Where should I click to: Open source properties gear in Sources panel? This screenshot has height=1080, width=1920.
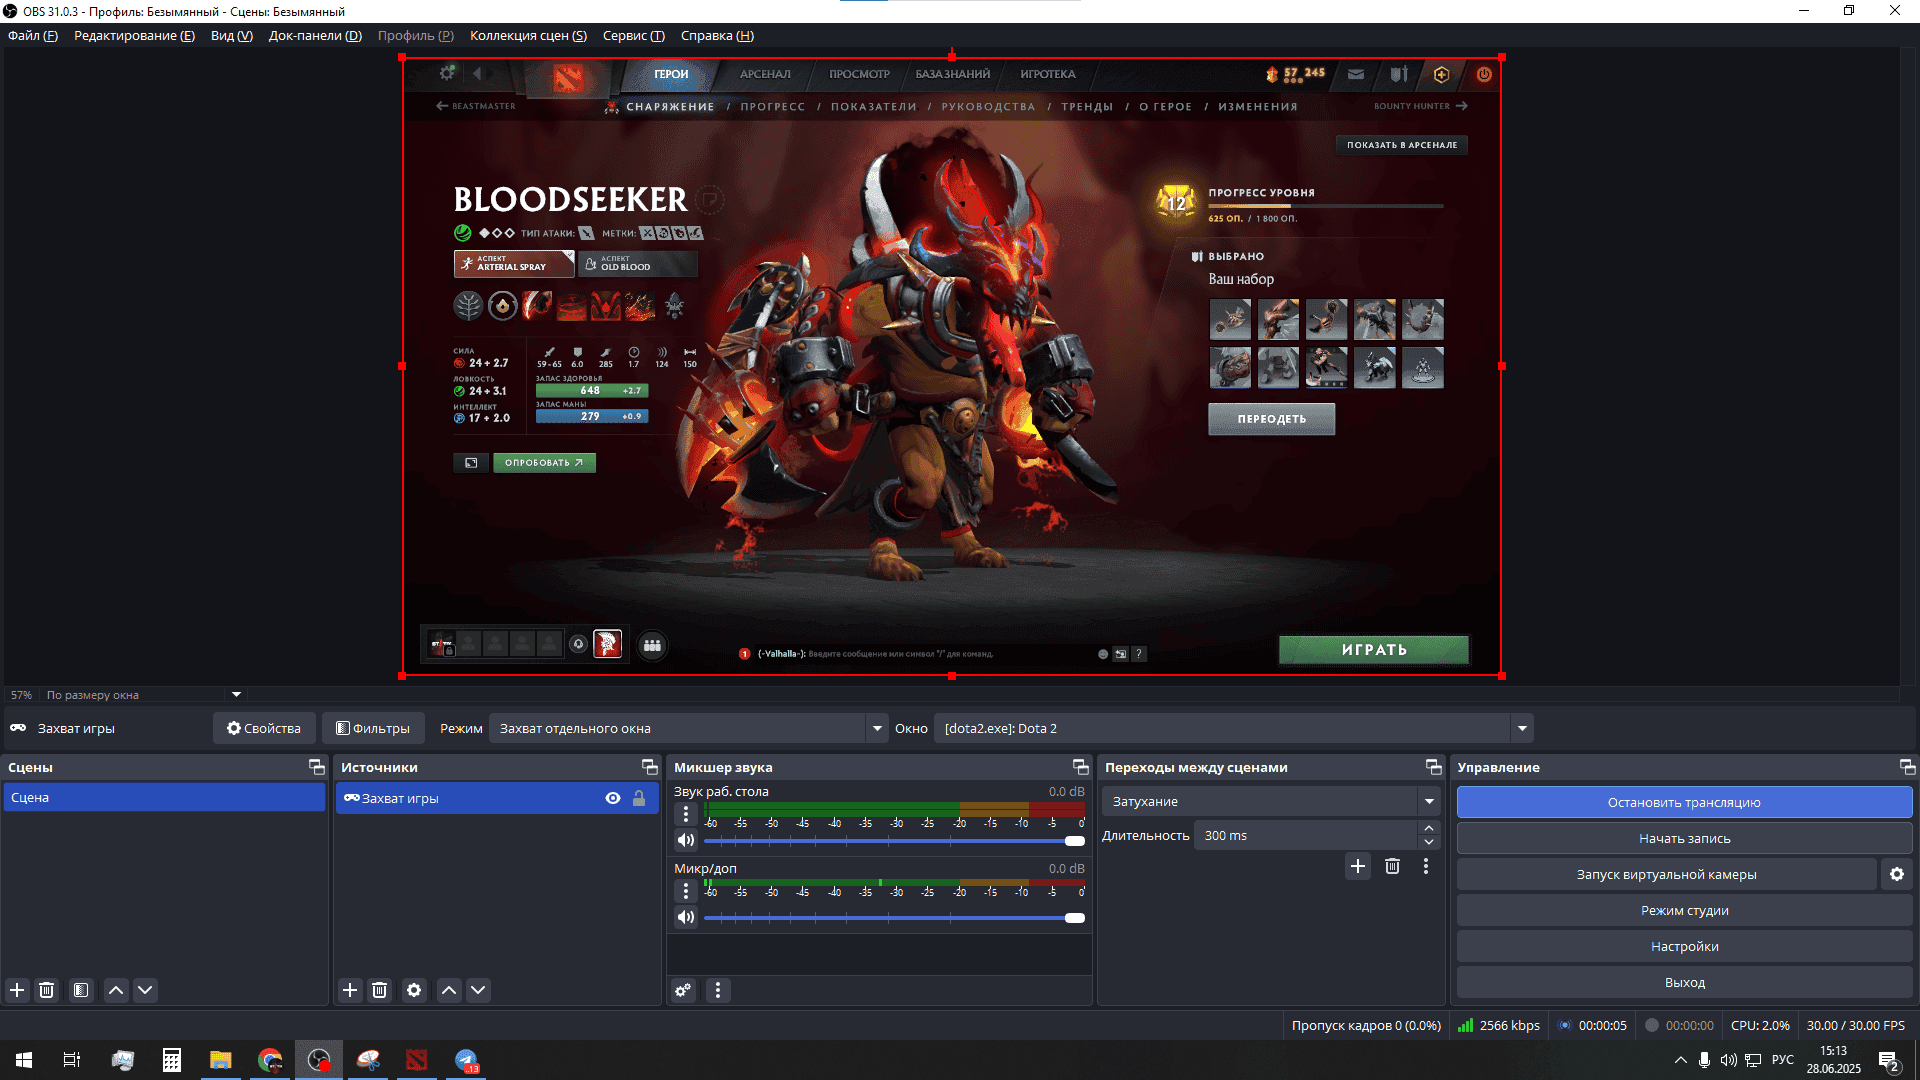click(414, 990)
